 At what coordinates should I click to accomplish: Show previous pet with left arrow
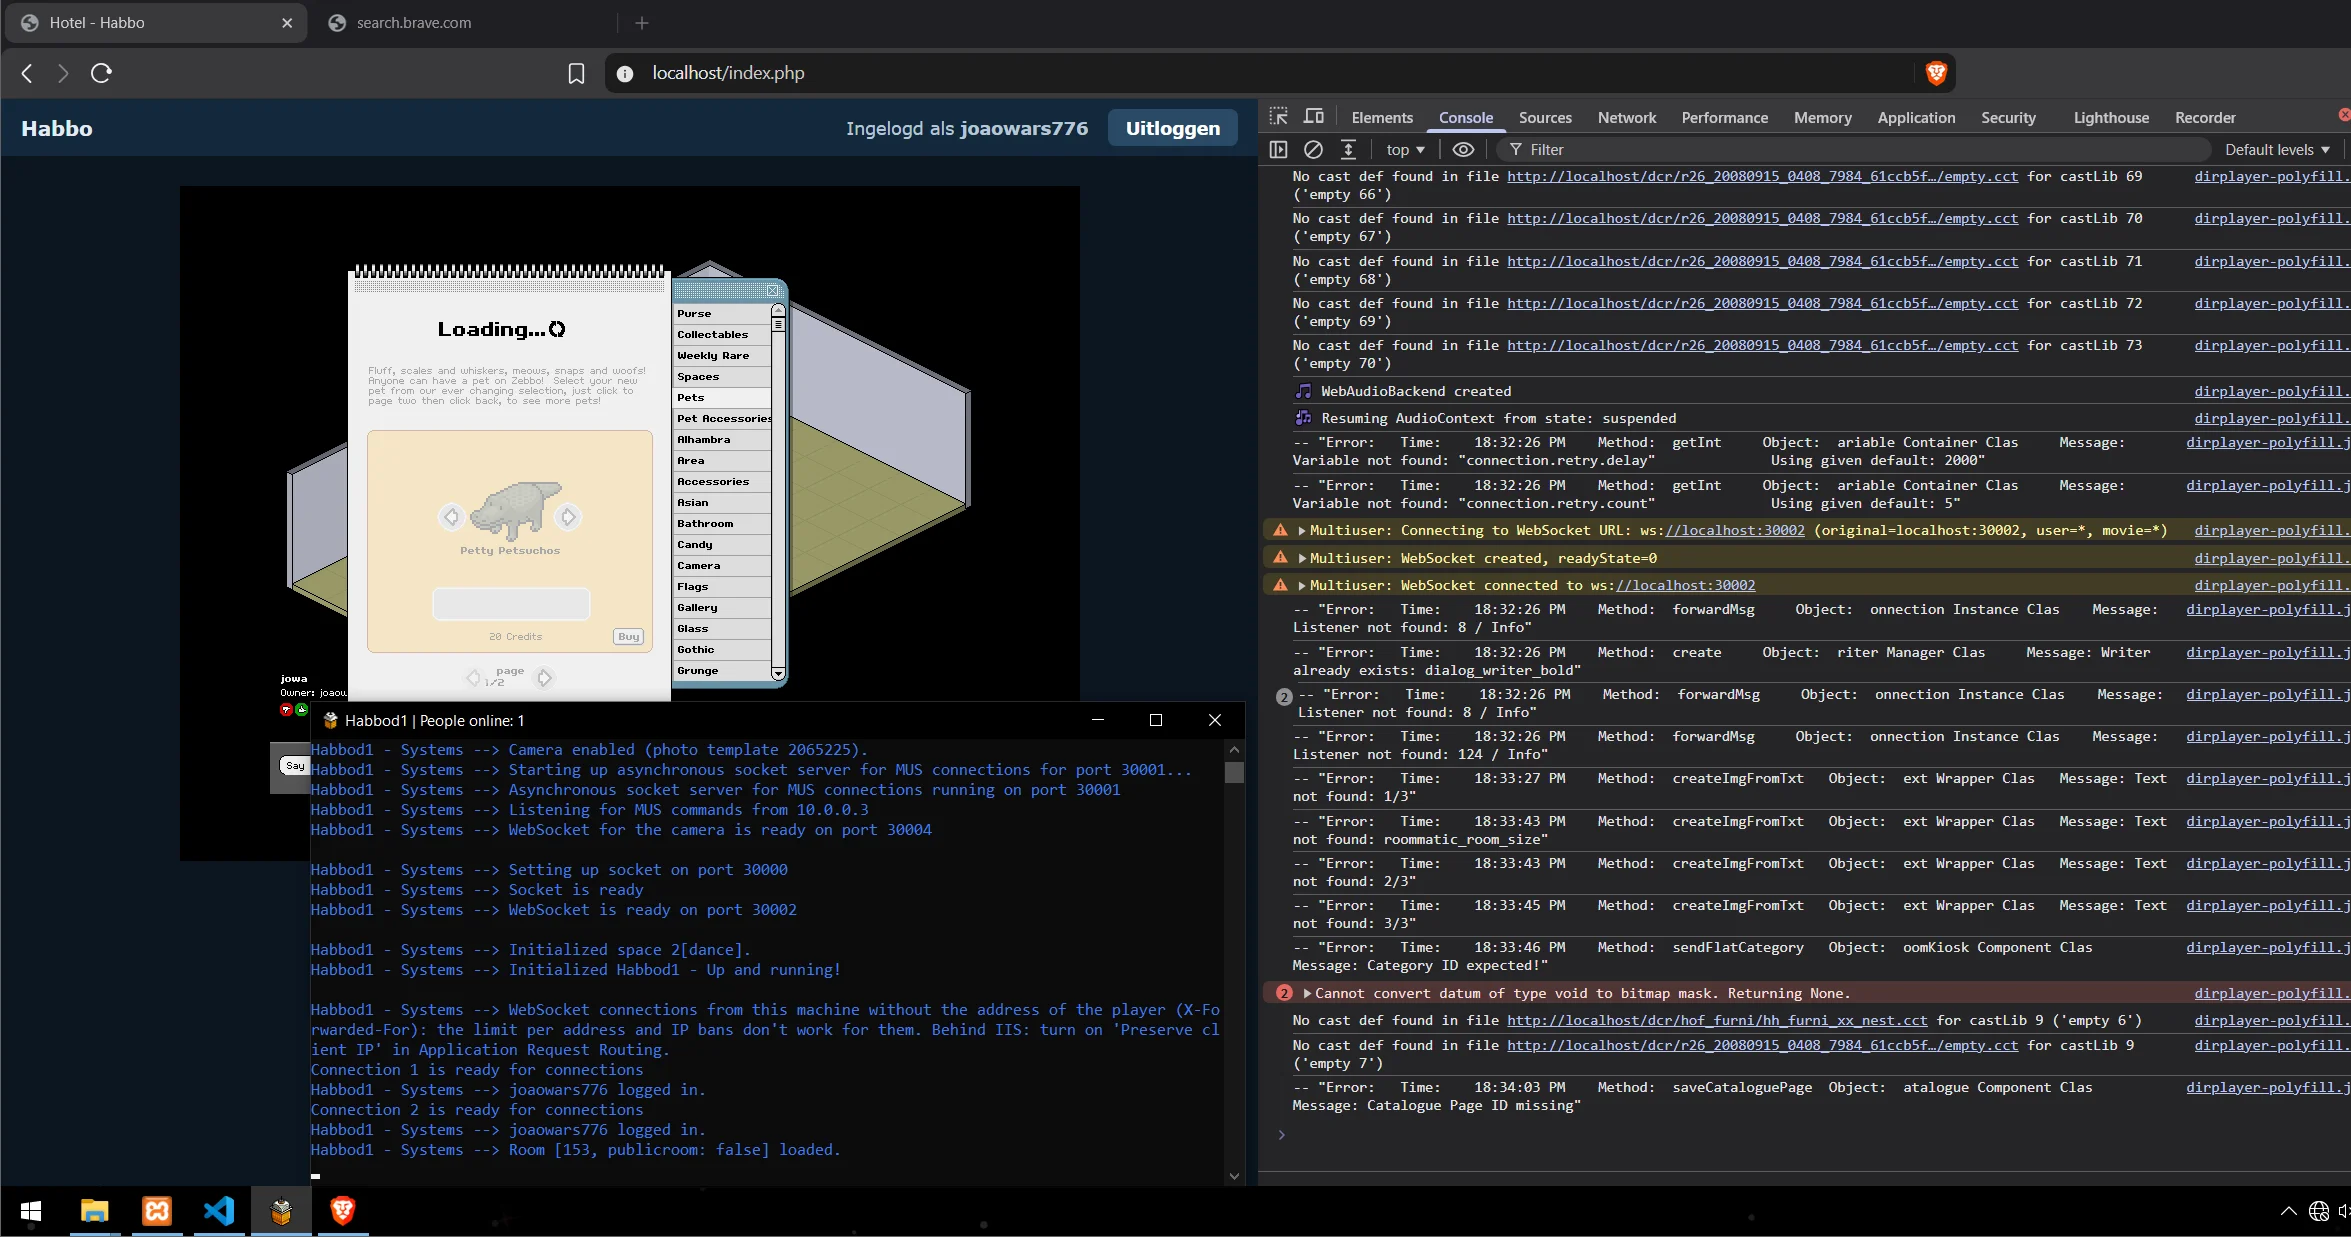point(451,516)
